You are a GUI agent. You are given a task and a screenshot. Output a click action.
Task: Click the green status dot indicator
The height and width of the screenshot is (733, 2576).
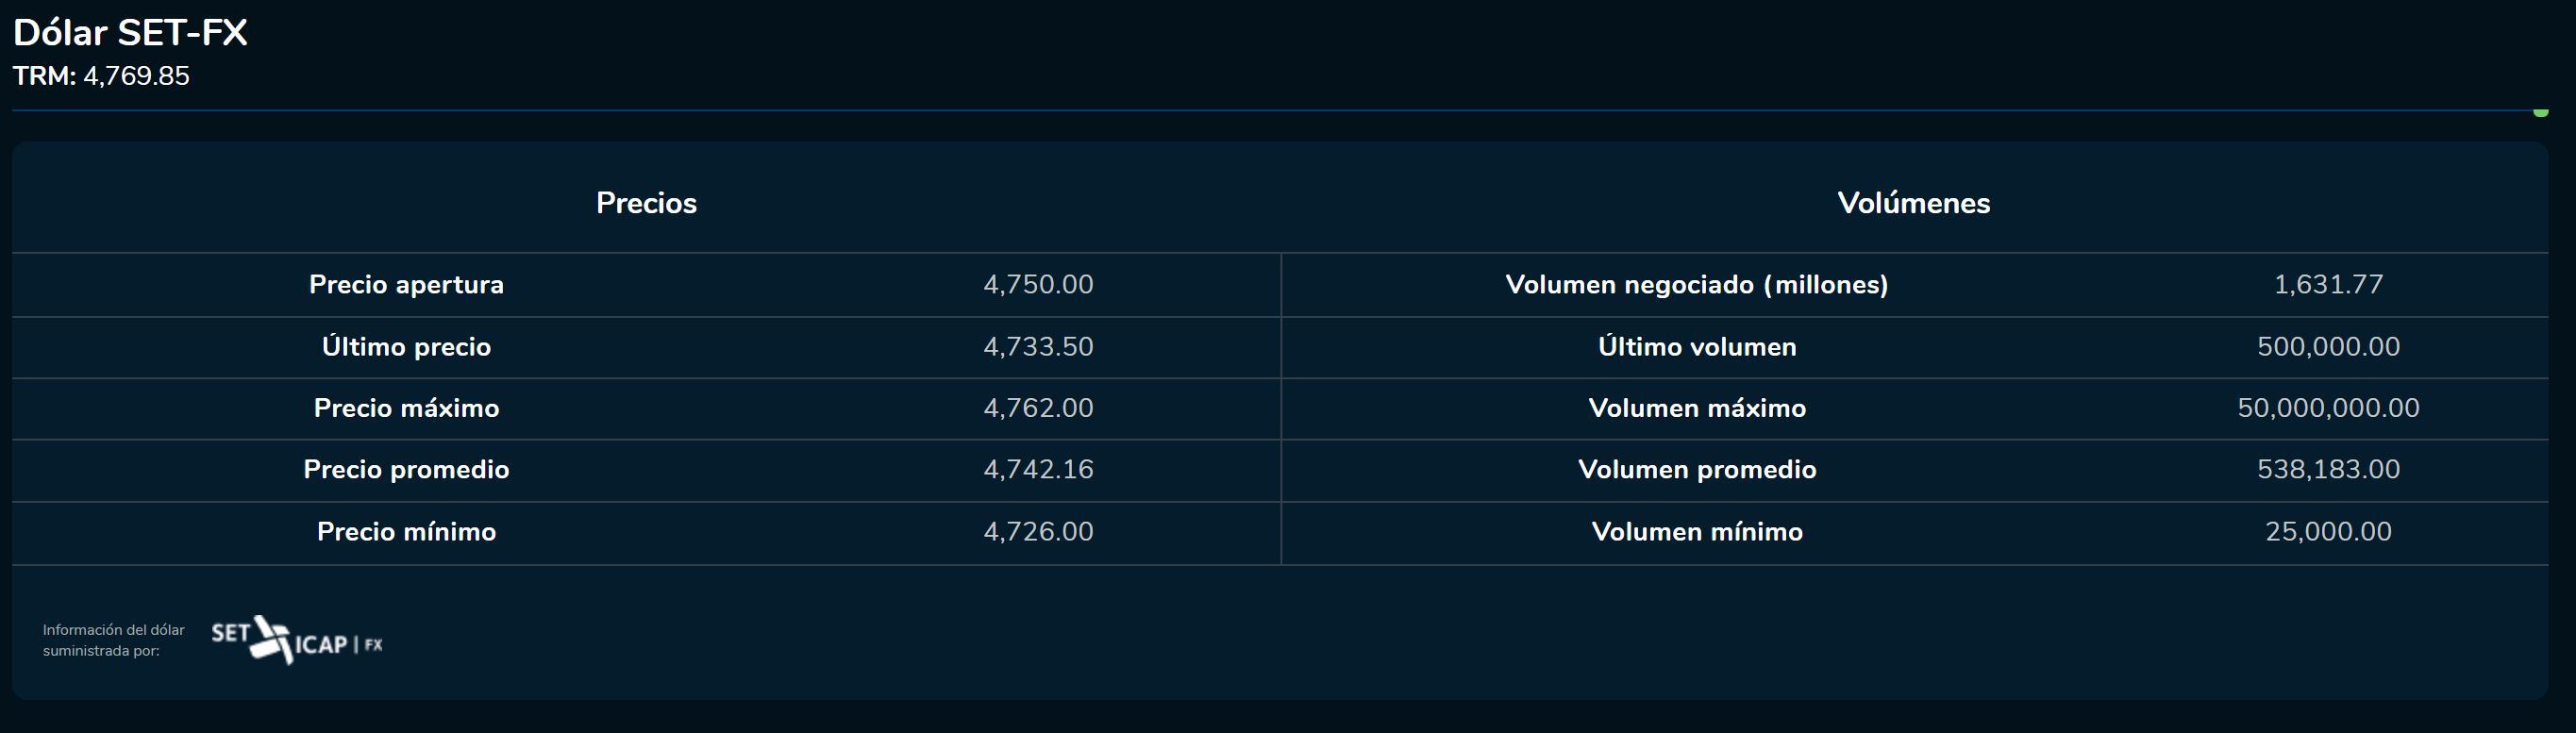pyautogui.click(x=2540, y=112)
